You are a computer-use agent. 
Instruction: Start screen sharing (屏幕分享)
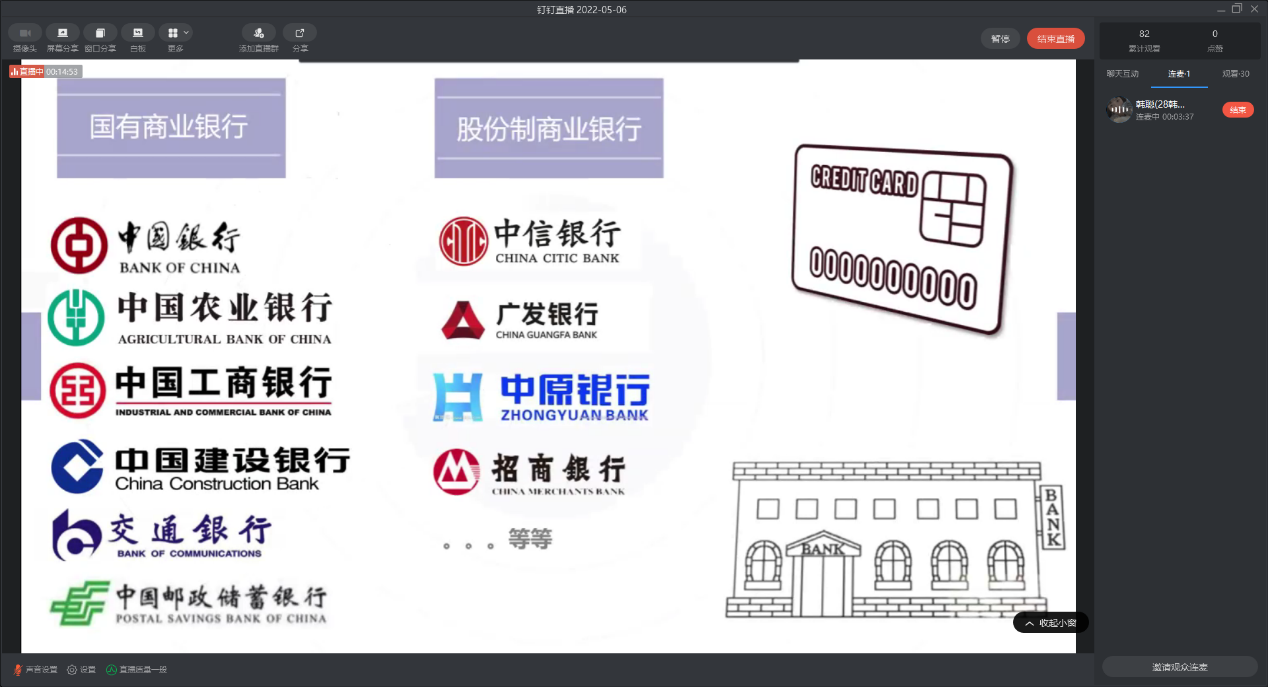[62, 33]
